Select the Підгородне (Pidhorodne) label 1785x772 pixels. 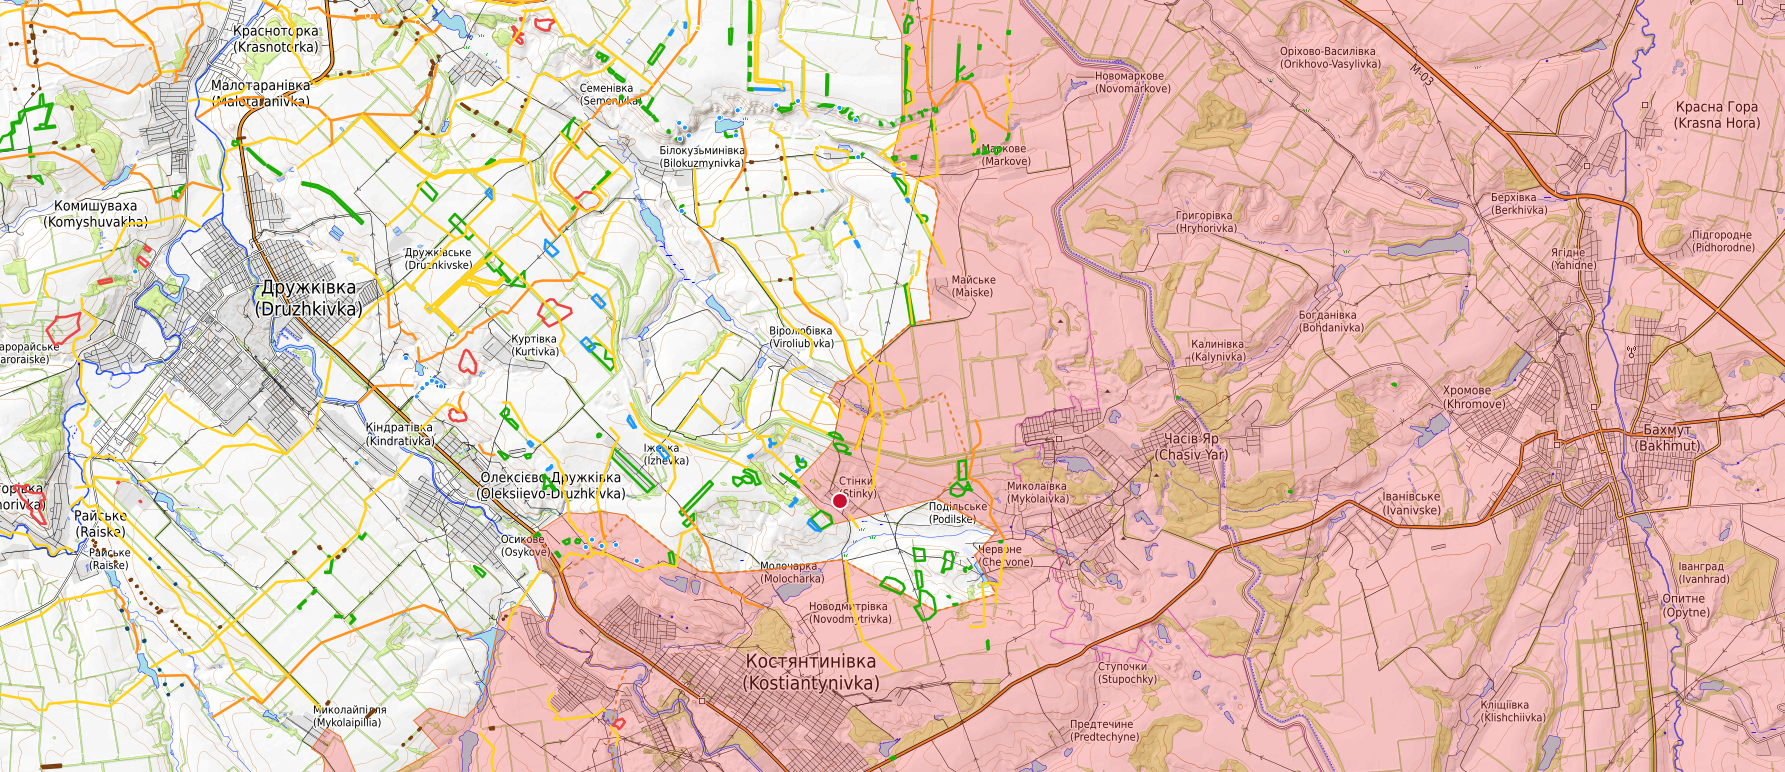tap(1723, 241)
